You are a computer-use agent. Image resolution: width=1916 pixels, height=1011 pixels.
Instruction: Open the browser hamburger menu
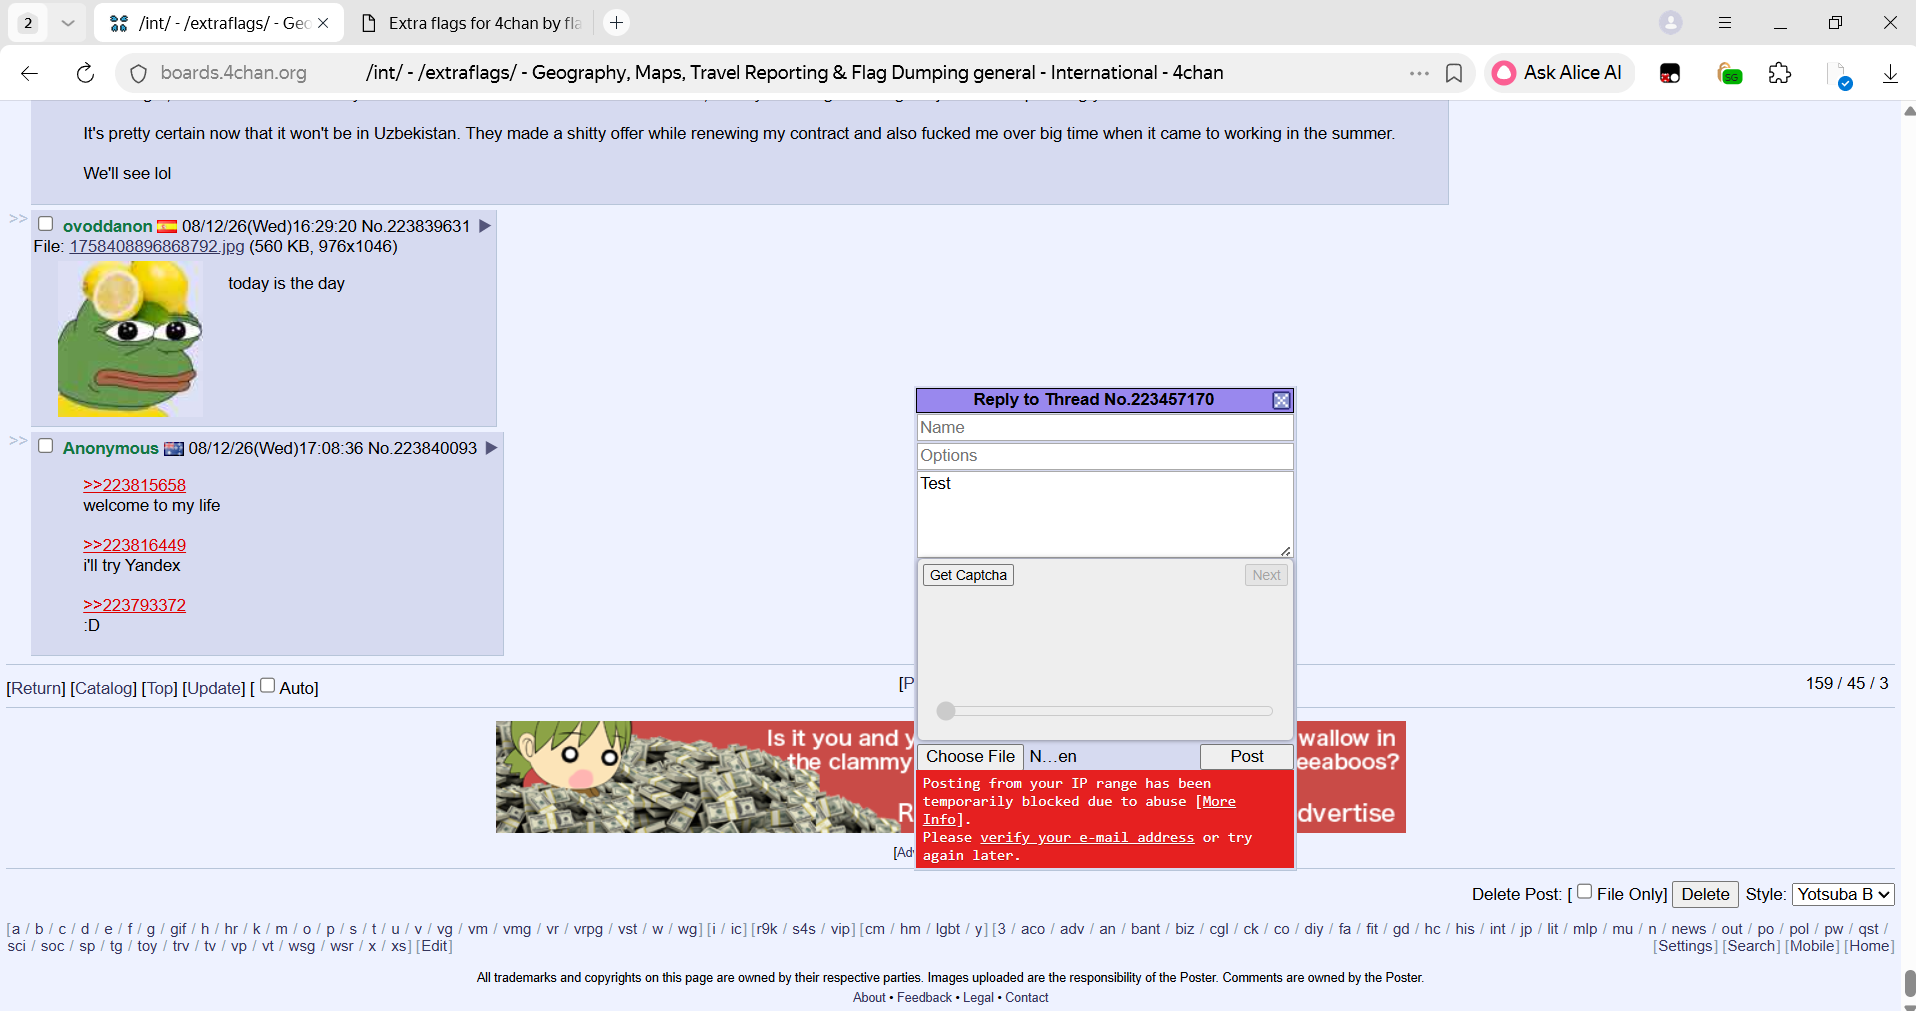pyautogui.click(x=1725, y=22)
